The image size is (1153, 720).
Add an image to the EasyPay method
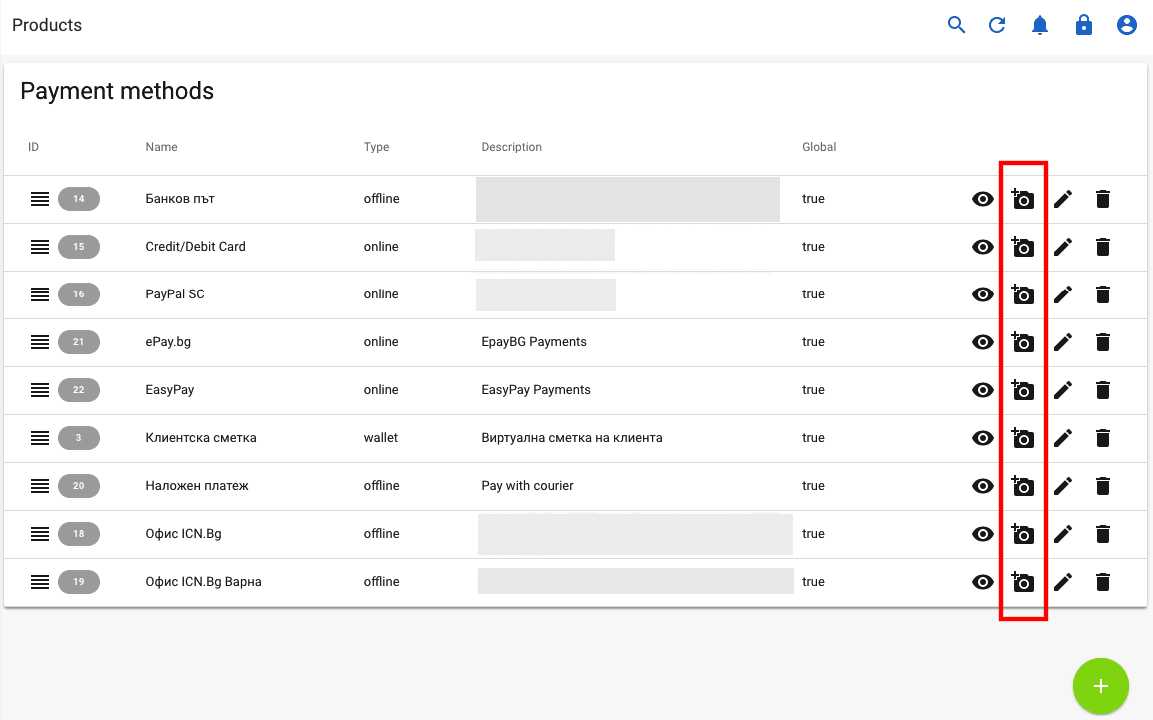(x=1023, y=390)
